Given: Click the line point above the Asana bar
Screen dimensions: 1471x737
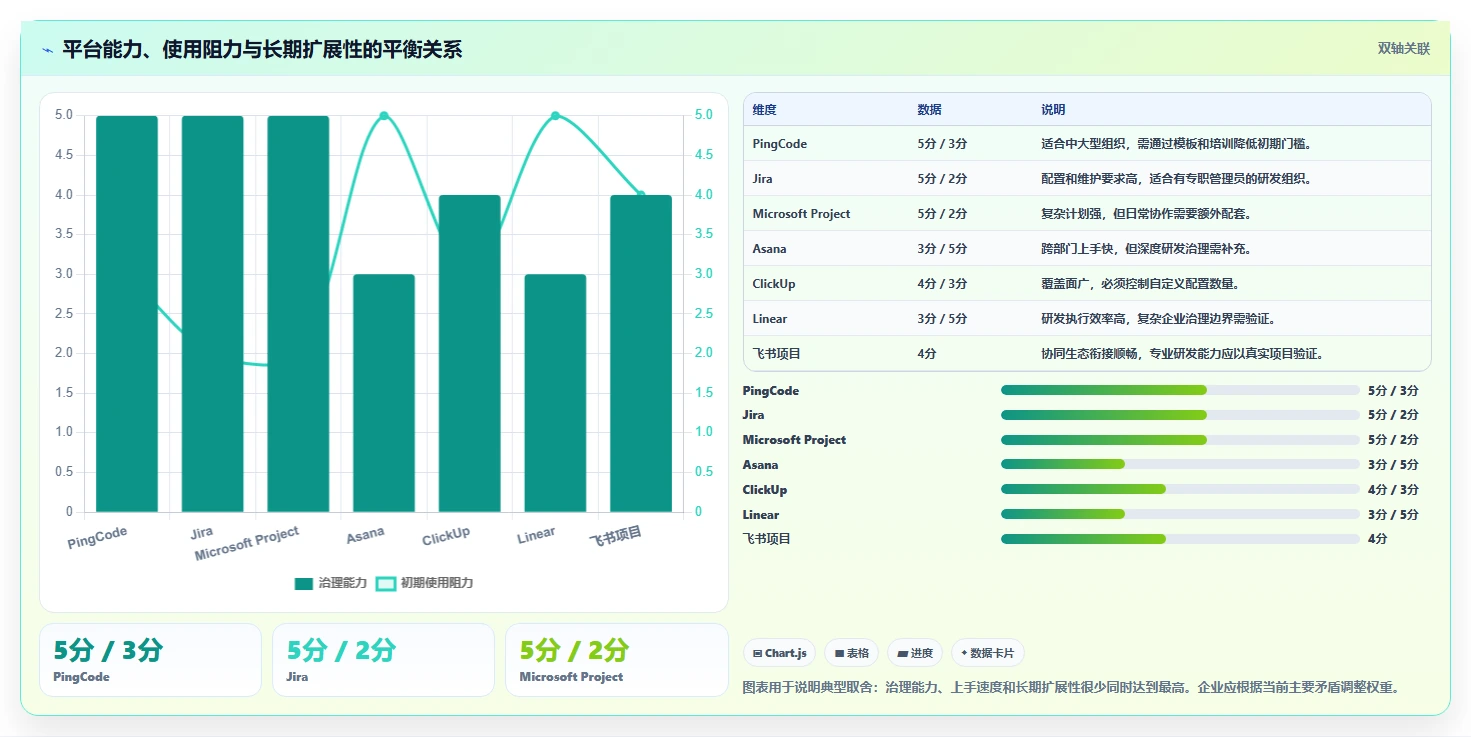Looking at the screenshot, I should coord(384,116).
